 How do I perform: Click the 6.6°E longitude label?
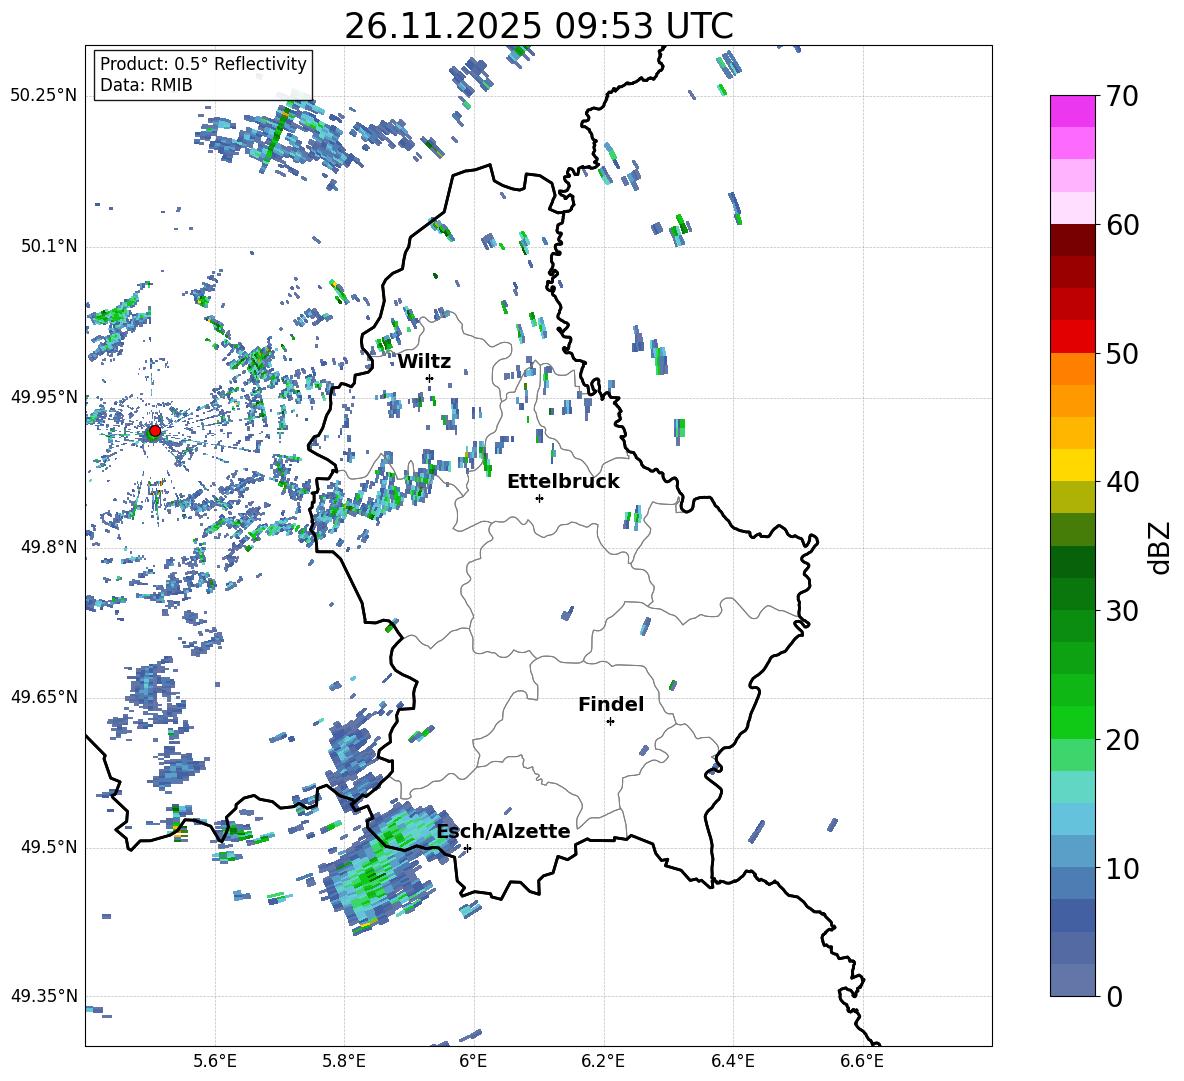[x=862, y=1061]
